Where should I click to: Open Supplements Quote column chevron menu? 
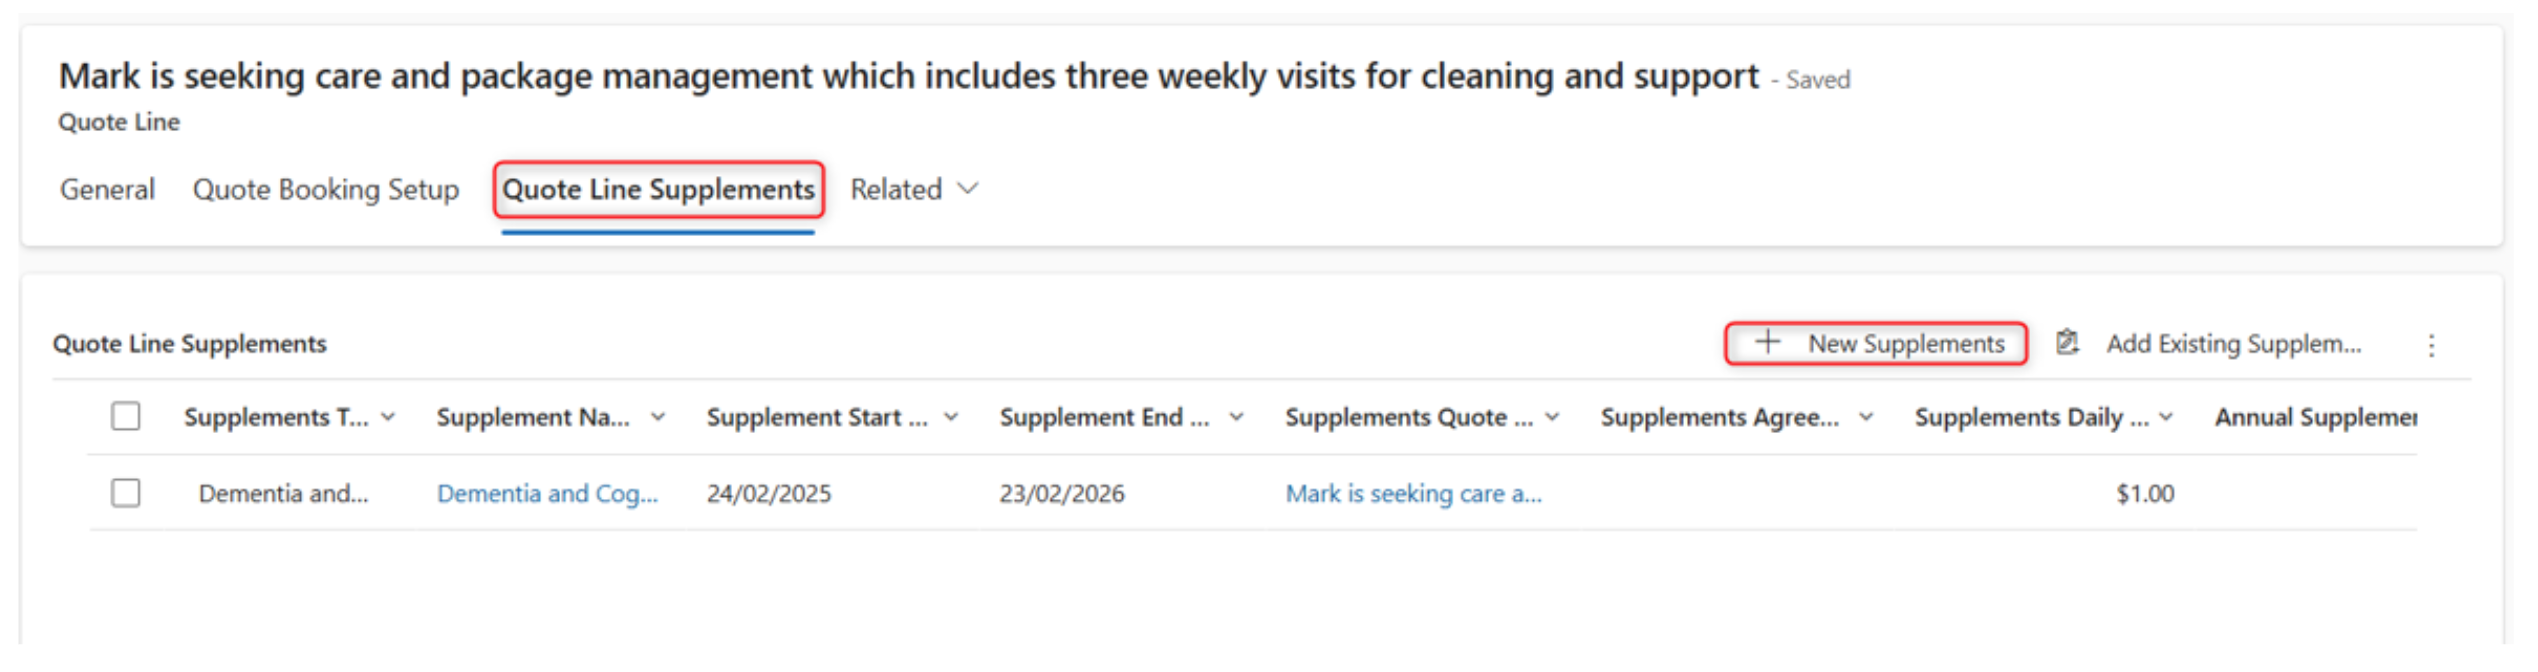pos(1552,417)
